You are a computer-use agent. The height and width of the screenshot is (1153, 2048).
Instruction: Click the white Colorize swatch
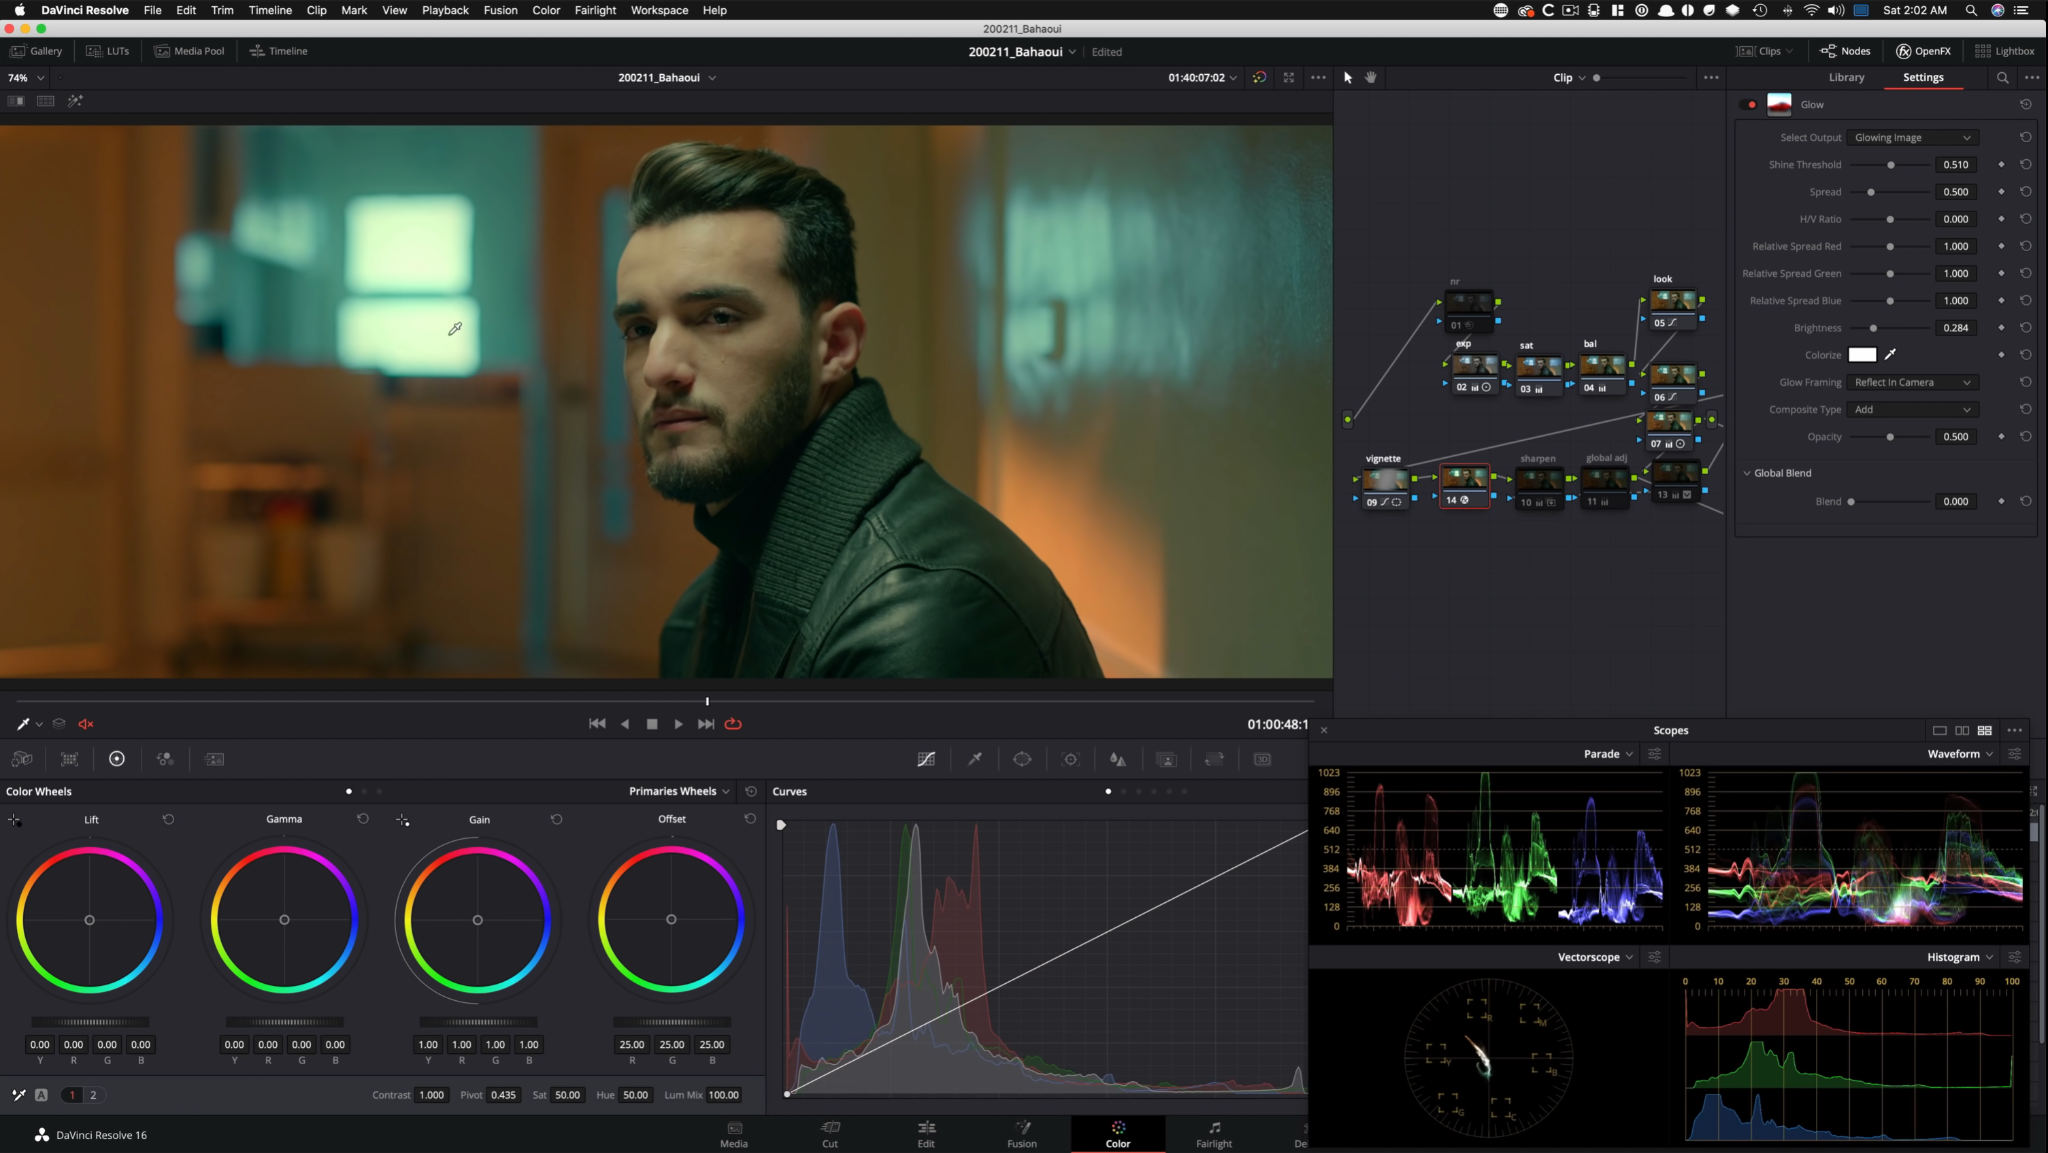point(1862,355)
